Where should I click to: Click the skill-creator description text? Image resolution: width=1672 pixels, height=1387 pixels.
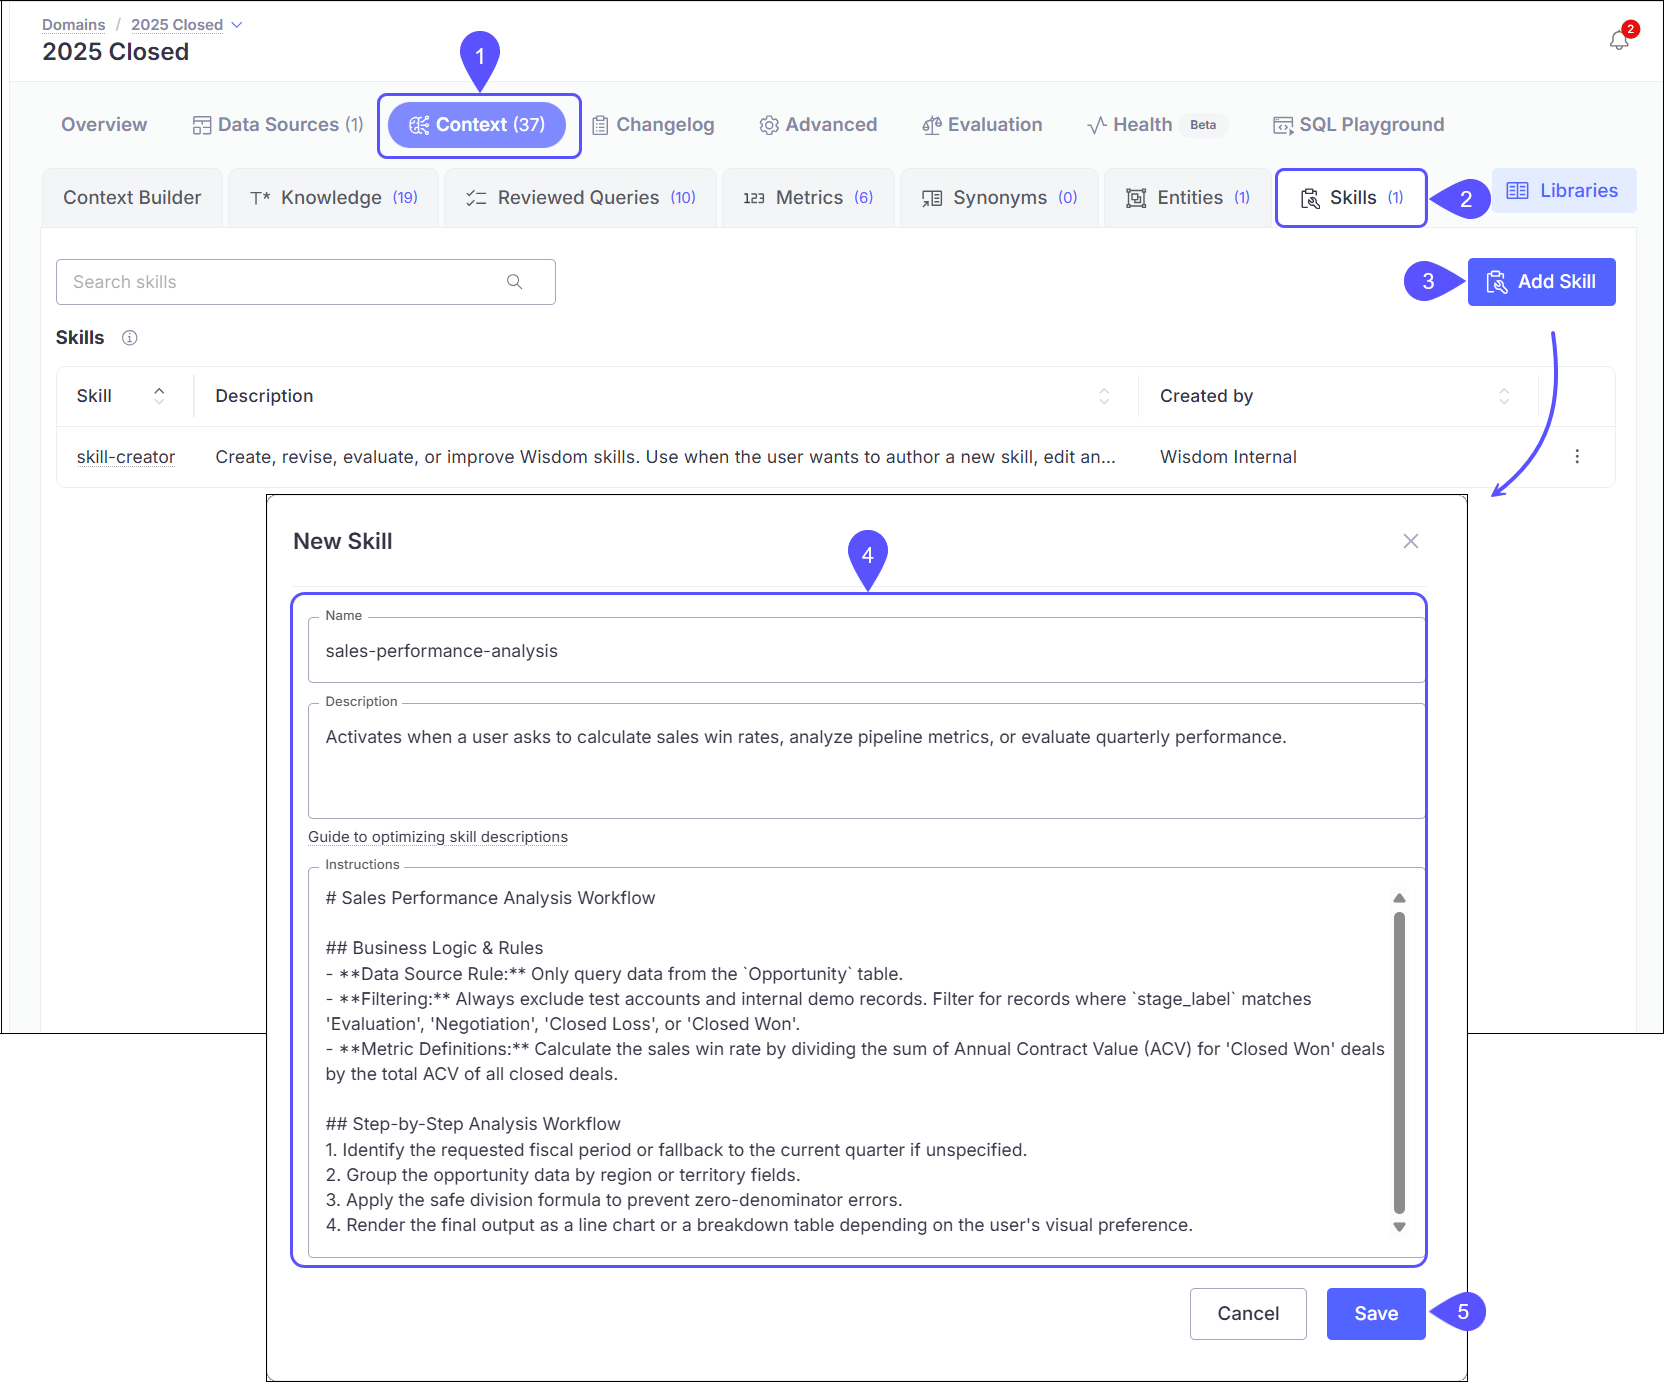(665, 457)
